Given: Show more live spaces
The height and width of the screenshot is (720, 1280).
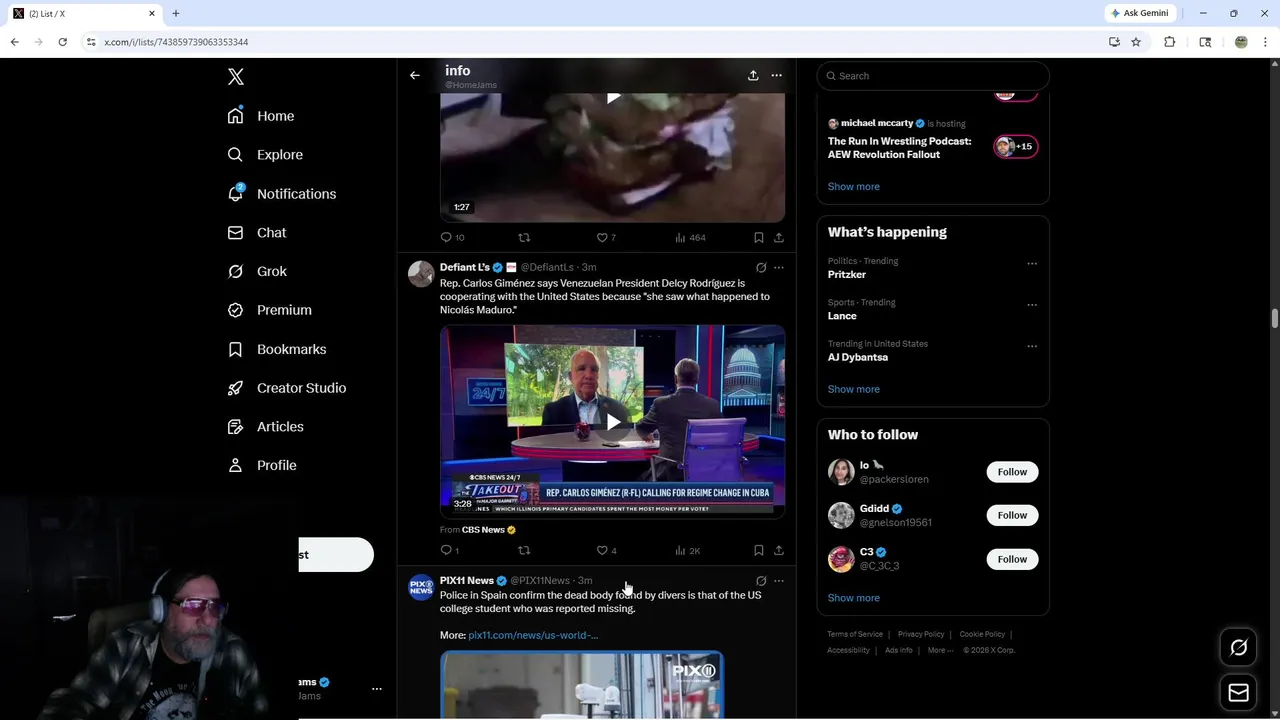Looking at the screenshot, I should click(854, 187).
